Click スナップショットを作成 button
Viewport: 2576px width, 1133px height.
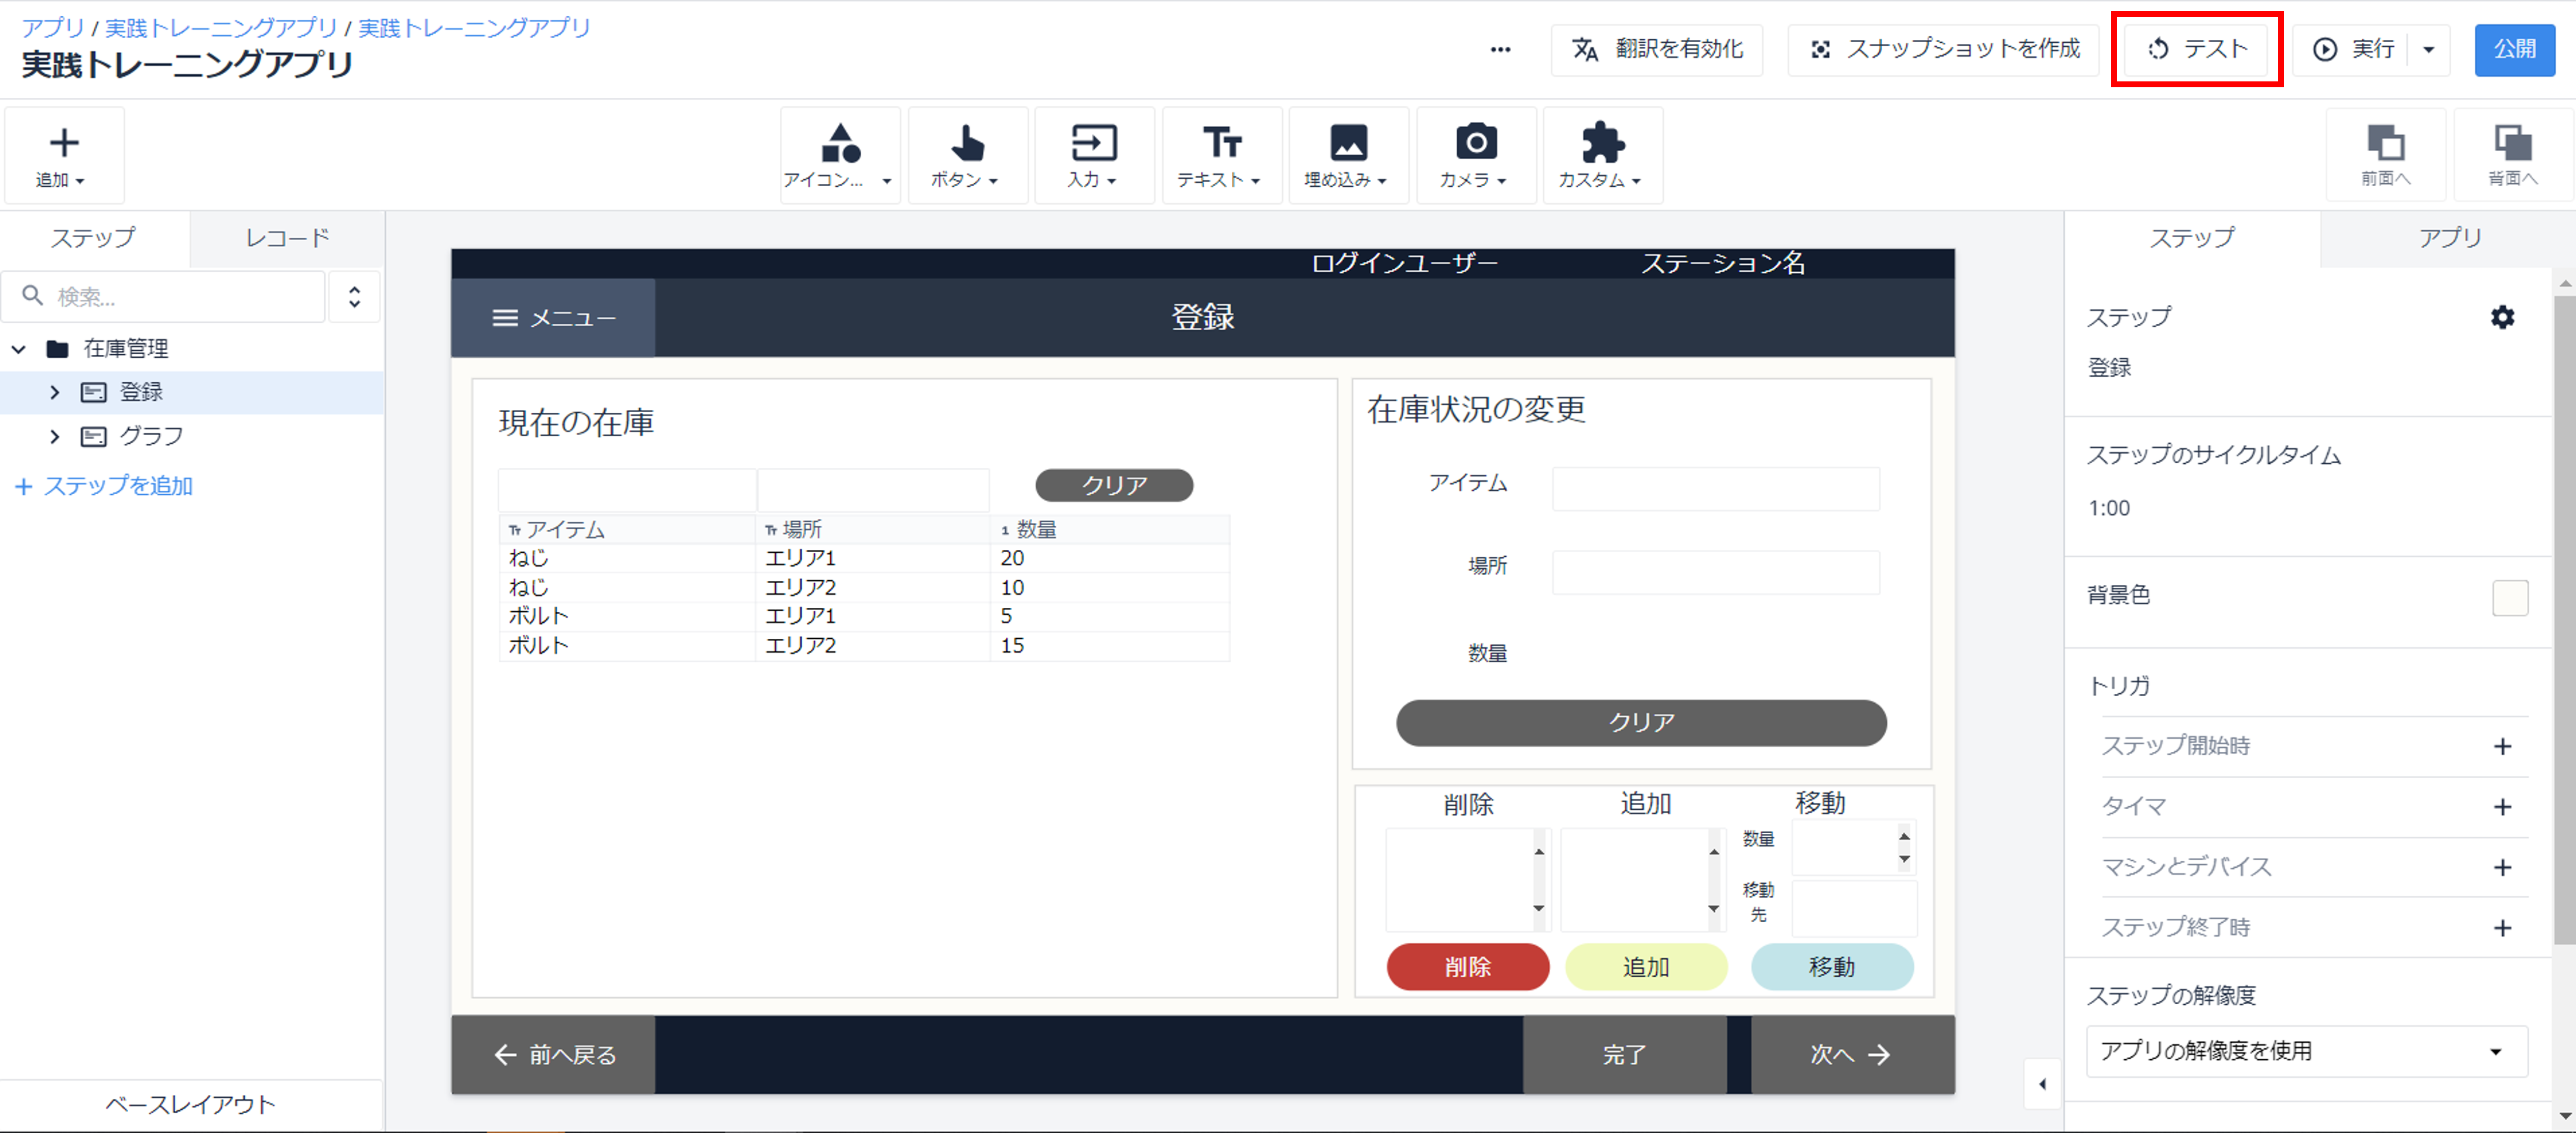[1943, 49]
